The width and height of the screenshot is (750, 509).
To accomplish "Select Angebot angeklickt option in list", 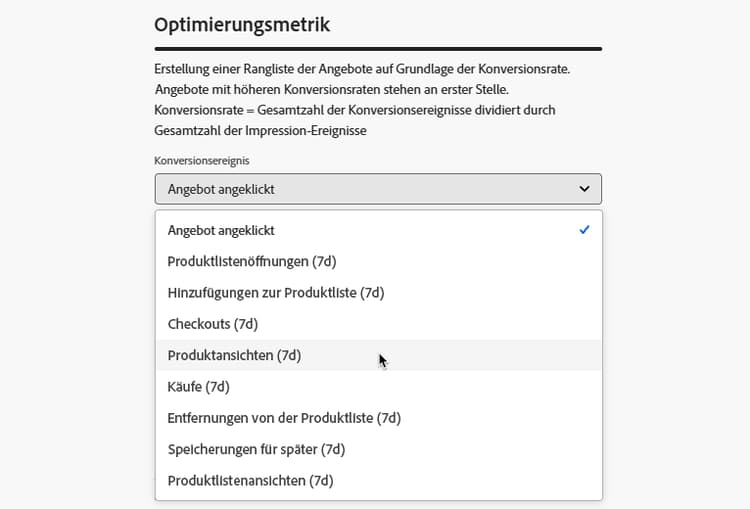I will (x=378, y=230).
